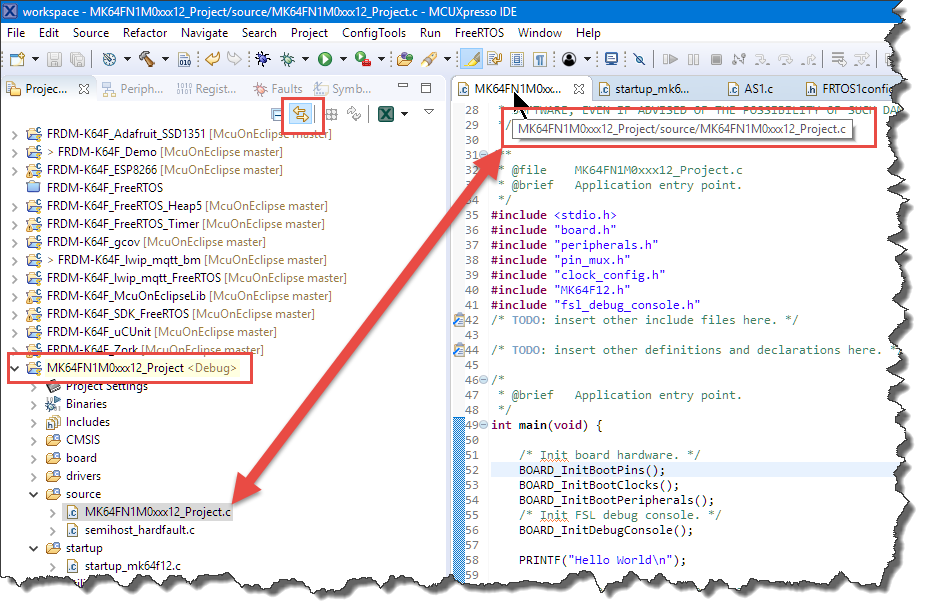Screen dimensions: 931x615
Task: Open Project Explorer view menu triangle
Action: [429, 113]
